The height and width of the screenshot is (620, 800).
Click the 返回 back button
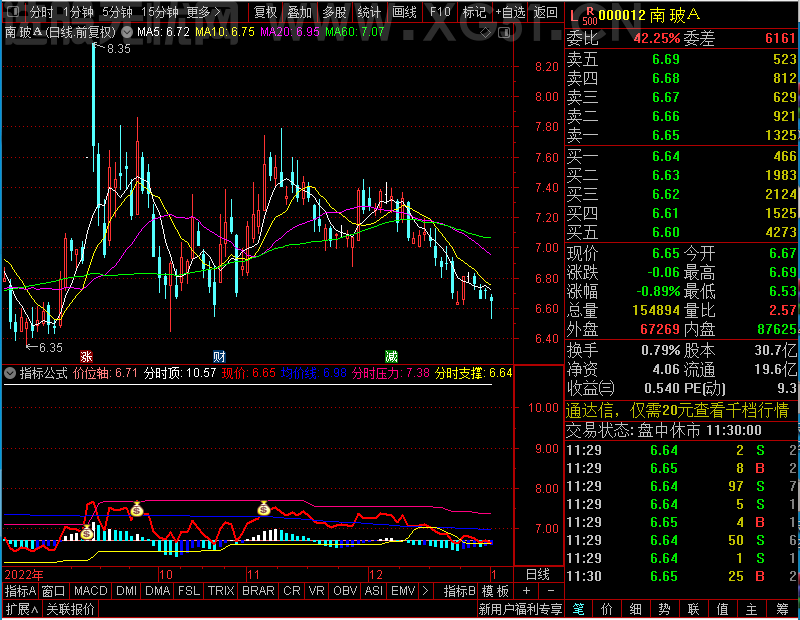pos(545,12)
